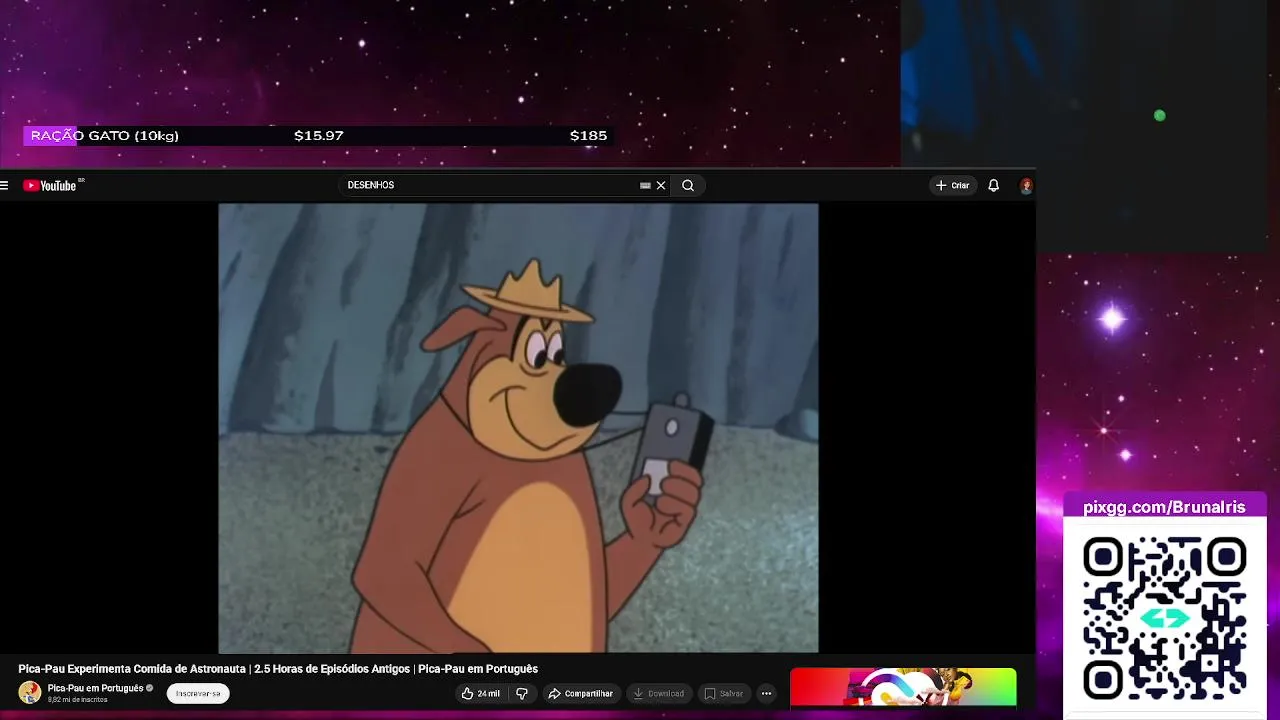Viewport: 1280px width, 720px height.
Task: Click the $185 goal amount
Action: click(x=588, y=136)
